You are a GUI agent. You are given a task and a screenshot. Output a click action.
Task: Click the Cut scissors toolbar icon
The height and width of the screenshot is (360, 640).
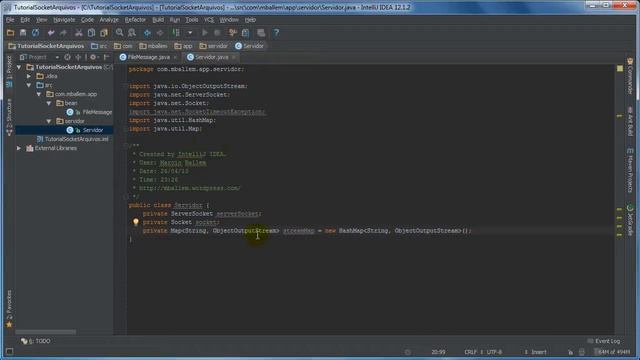[x=78, y=33]
